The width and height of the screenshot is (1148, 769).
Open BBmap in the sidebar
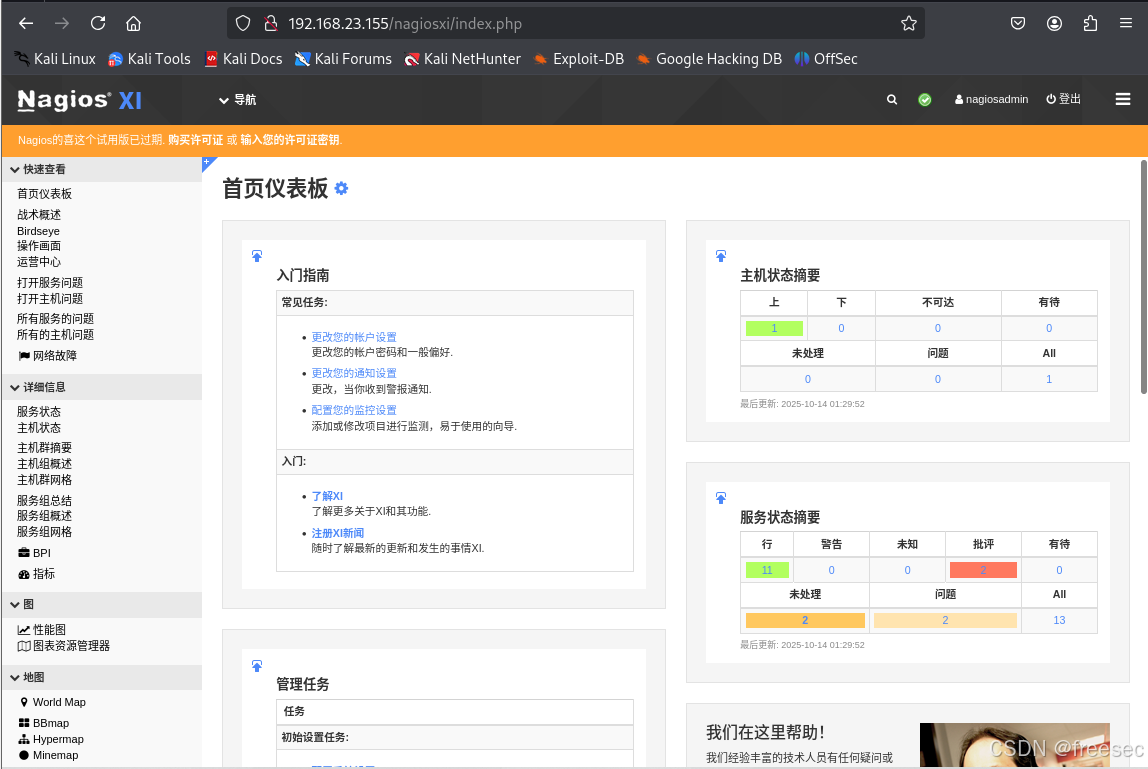[x=44, y=723]
